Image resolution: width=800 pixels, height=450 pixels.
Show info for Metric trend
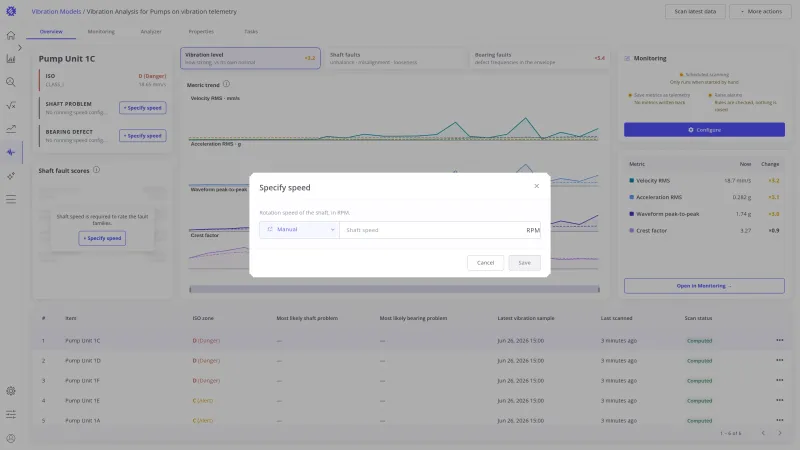coord(226,84)
